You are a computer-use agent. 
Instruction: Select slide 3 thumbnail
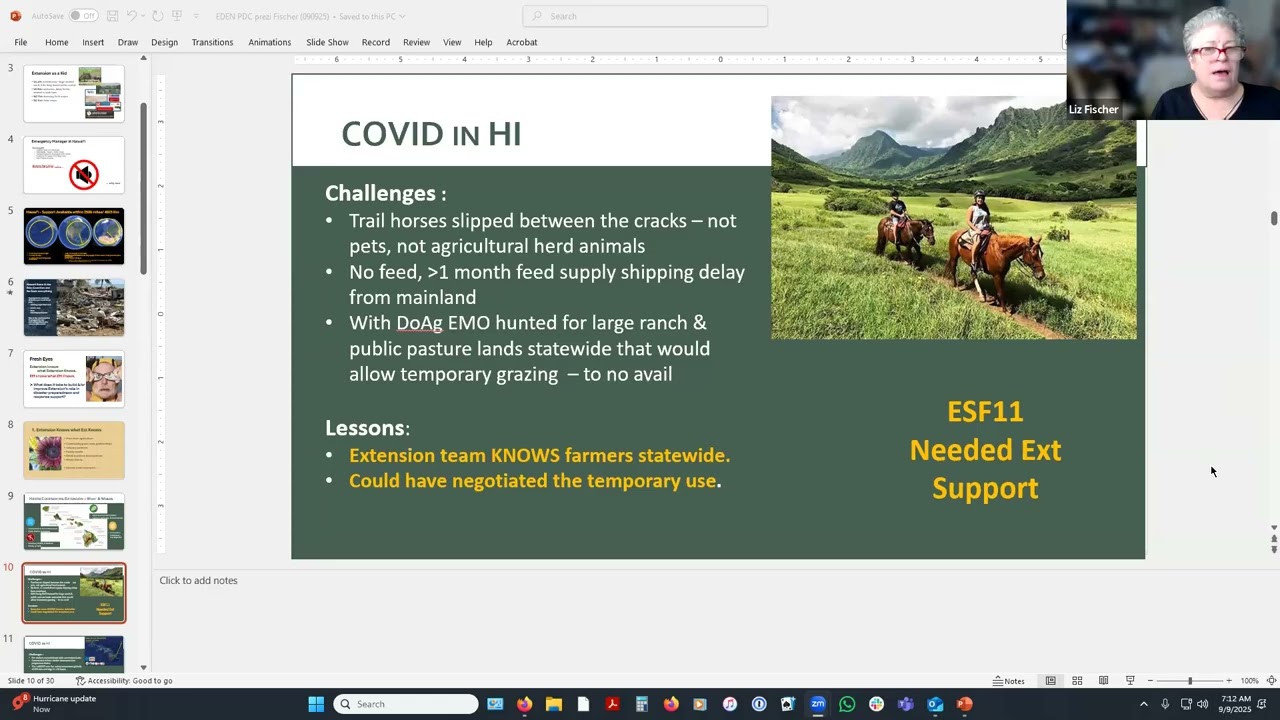(74, 93)
